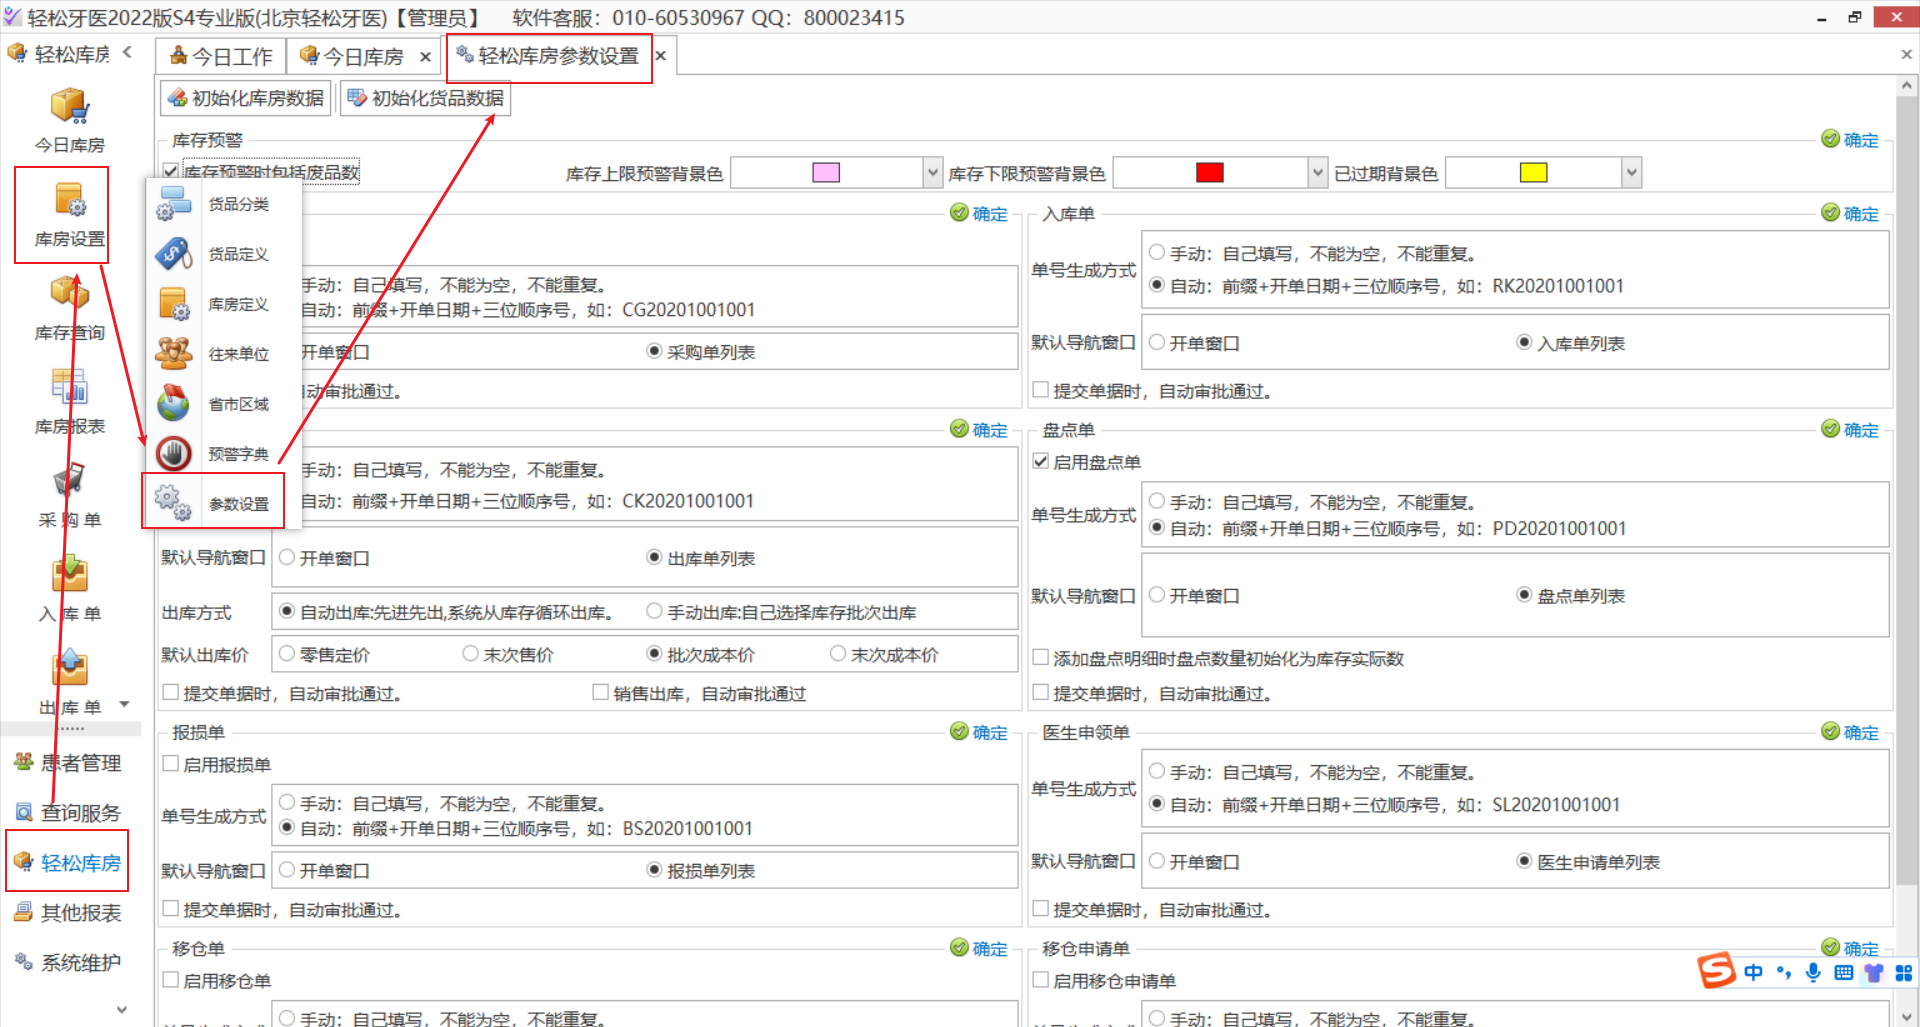This screenshot has height=1027, width=1920.
Task: Click 初始化库房数据 toolbar button
Action: (246, 98)
